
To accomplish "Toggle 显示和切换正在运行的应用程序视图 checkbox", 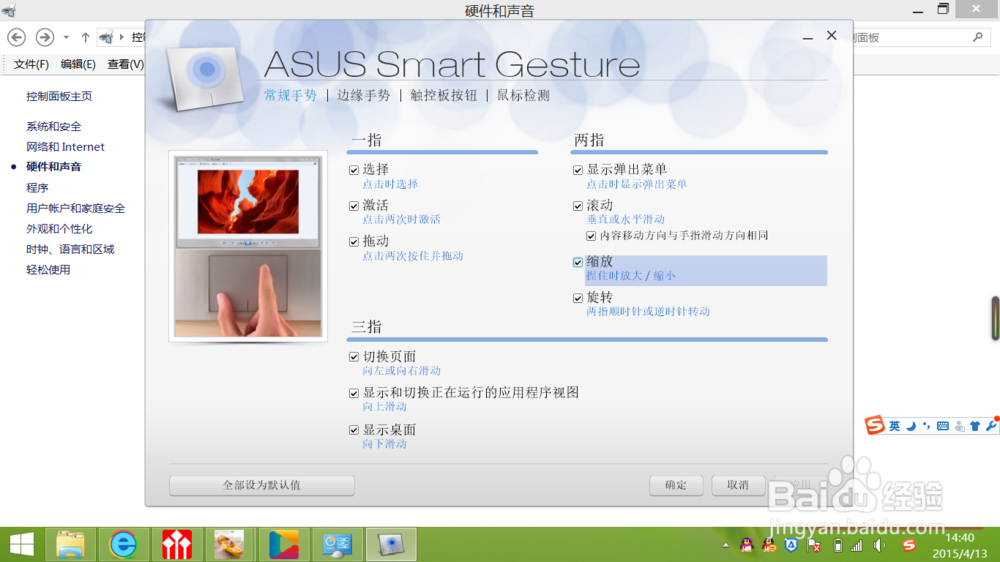I will (x=354, y=394).
